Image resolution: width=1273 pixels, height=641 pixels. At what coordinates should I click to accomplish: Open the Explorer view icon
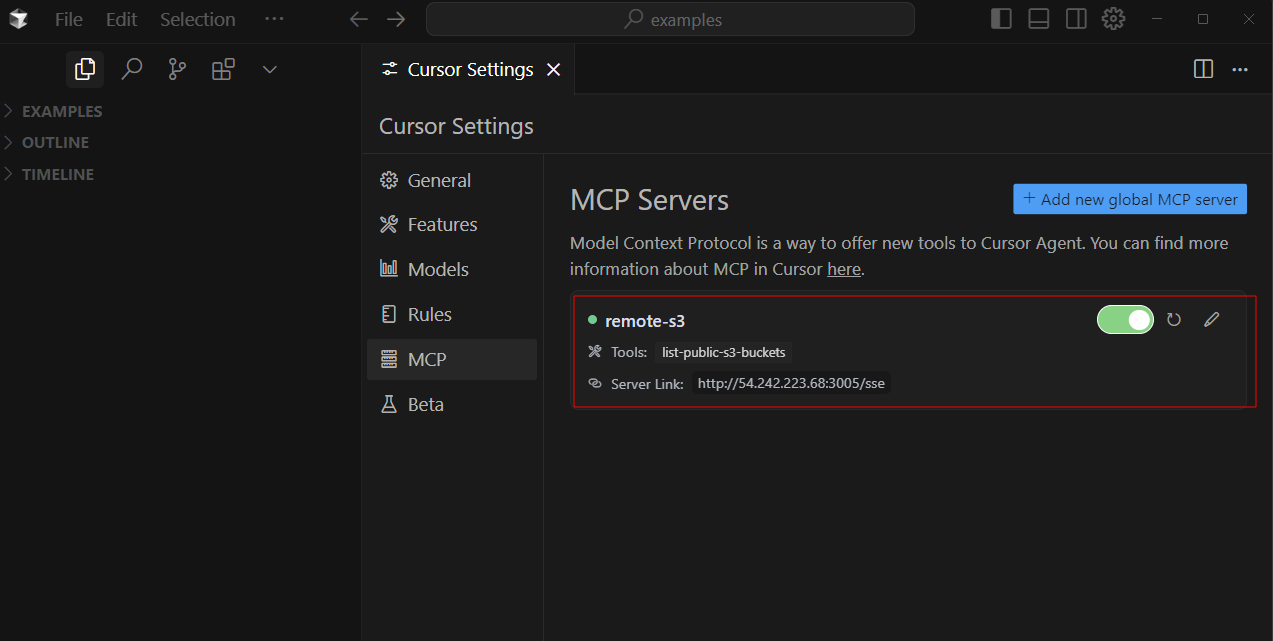coord(85,69)
